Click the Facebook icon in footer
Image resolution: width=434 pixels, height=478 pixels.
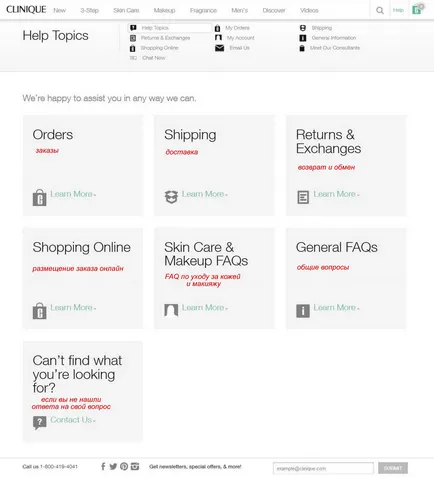click(103, 466)
